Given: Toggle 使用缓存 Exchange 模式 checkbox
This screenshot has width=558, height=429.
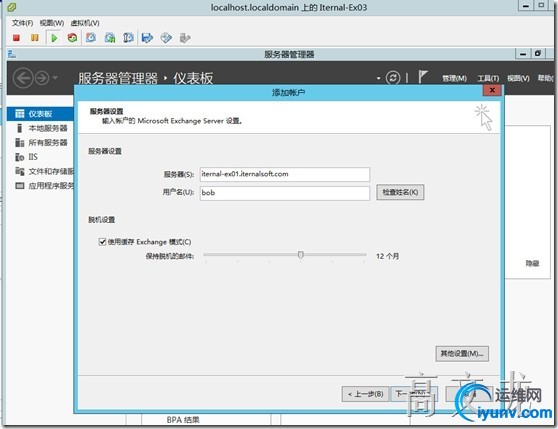Looking at the screenshot, I should [x=102, y=242].
